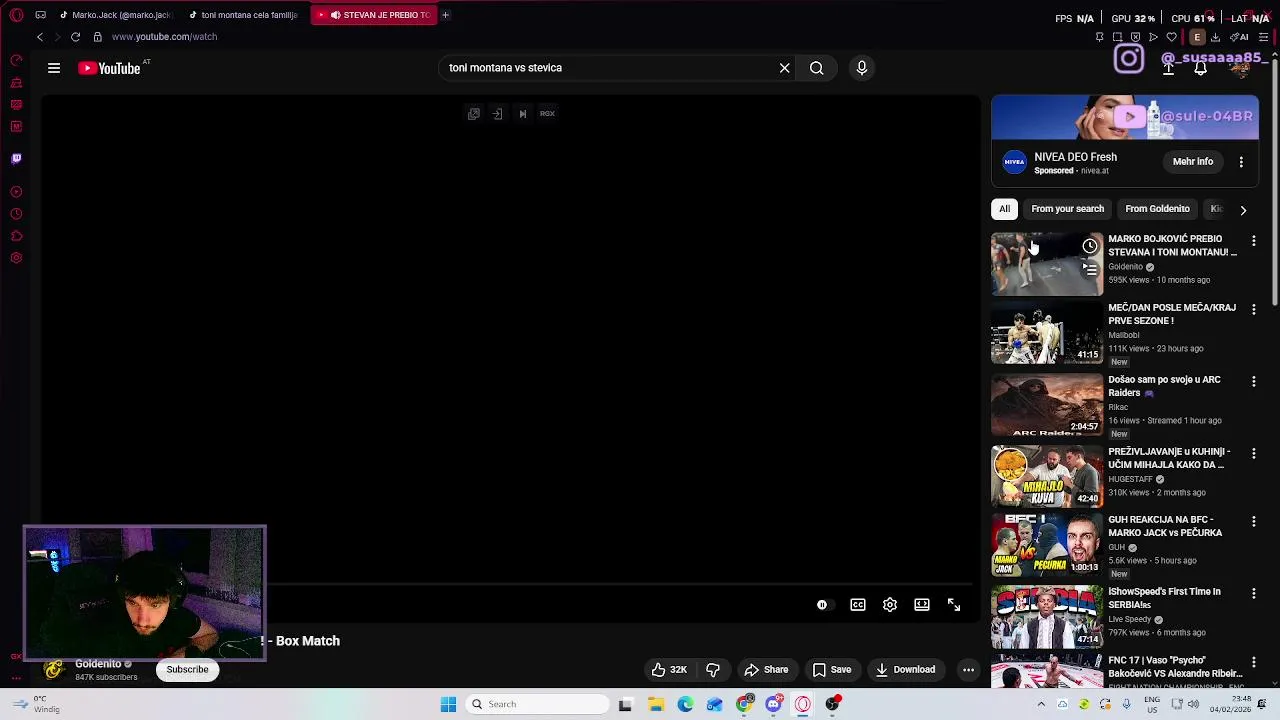Screen dimensions: 1280x720
Task: Open the YouTube guide hamburger menu
Action: 54,68
